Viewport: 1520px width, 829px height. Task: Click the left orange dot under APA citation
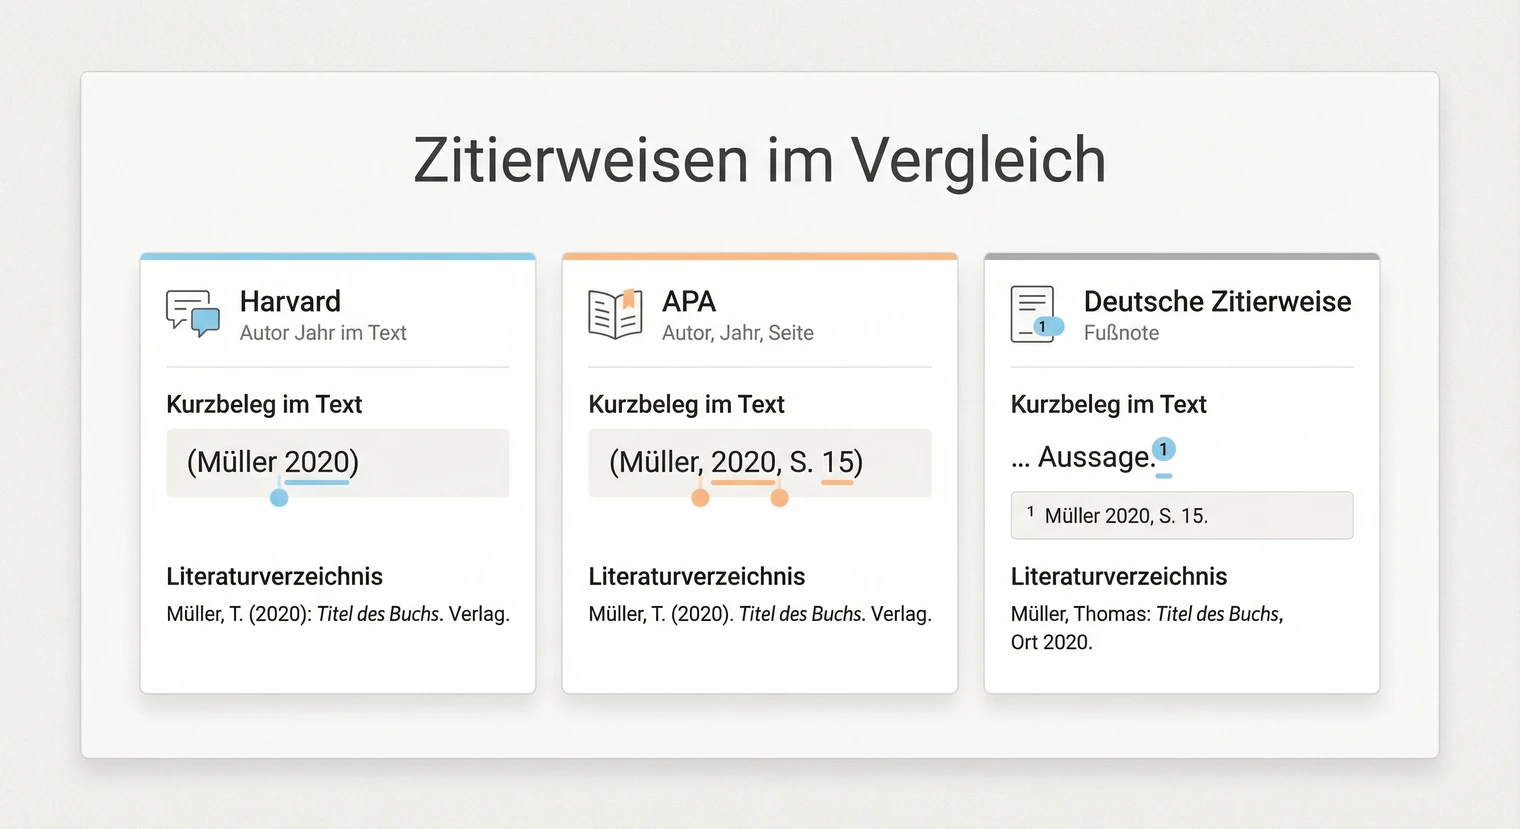pyautogui.click(x=700, y=498)
